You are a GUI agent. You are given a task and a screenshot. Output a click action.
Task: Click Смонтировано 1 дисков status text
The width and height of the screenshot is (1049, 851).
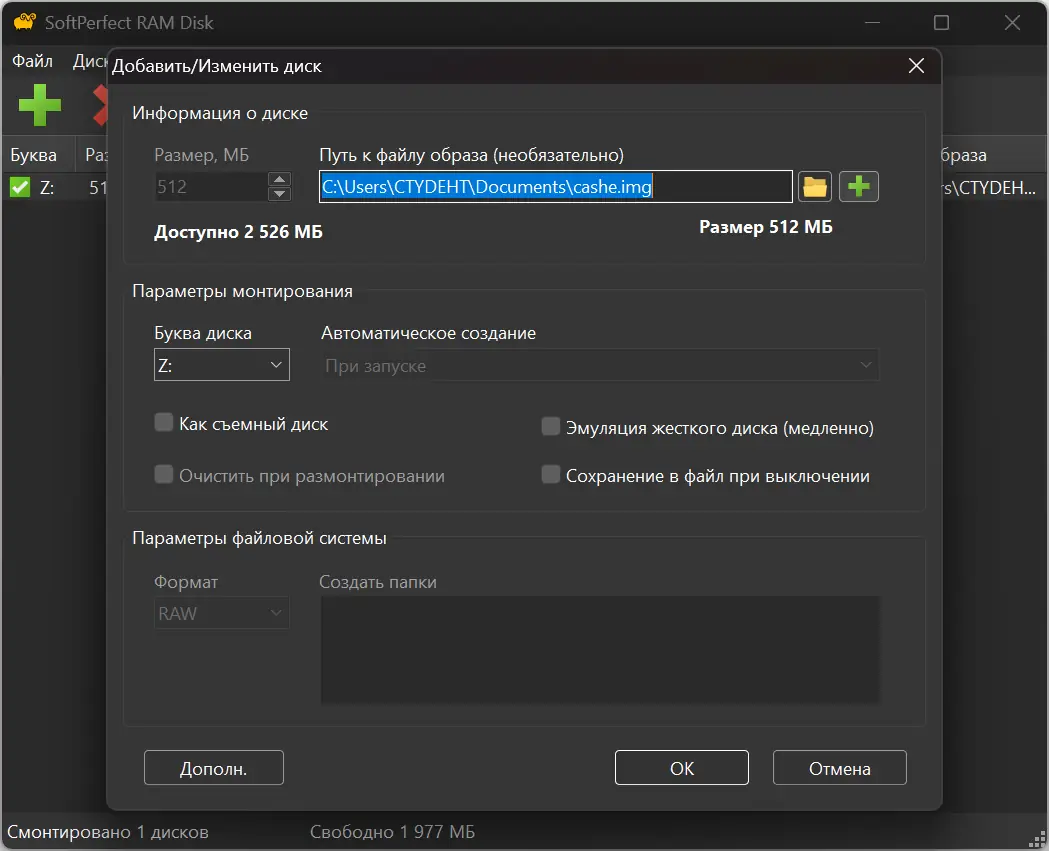coord(108,832)
